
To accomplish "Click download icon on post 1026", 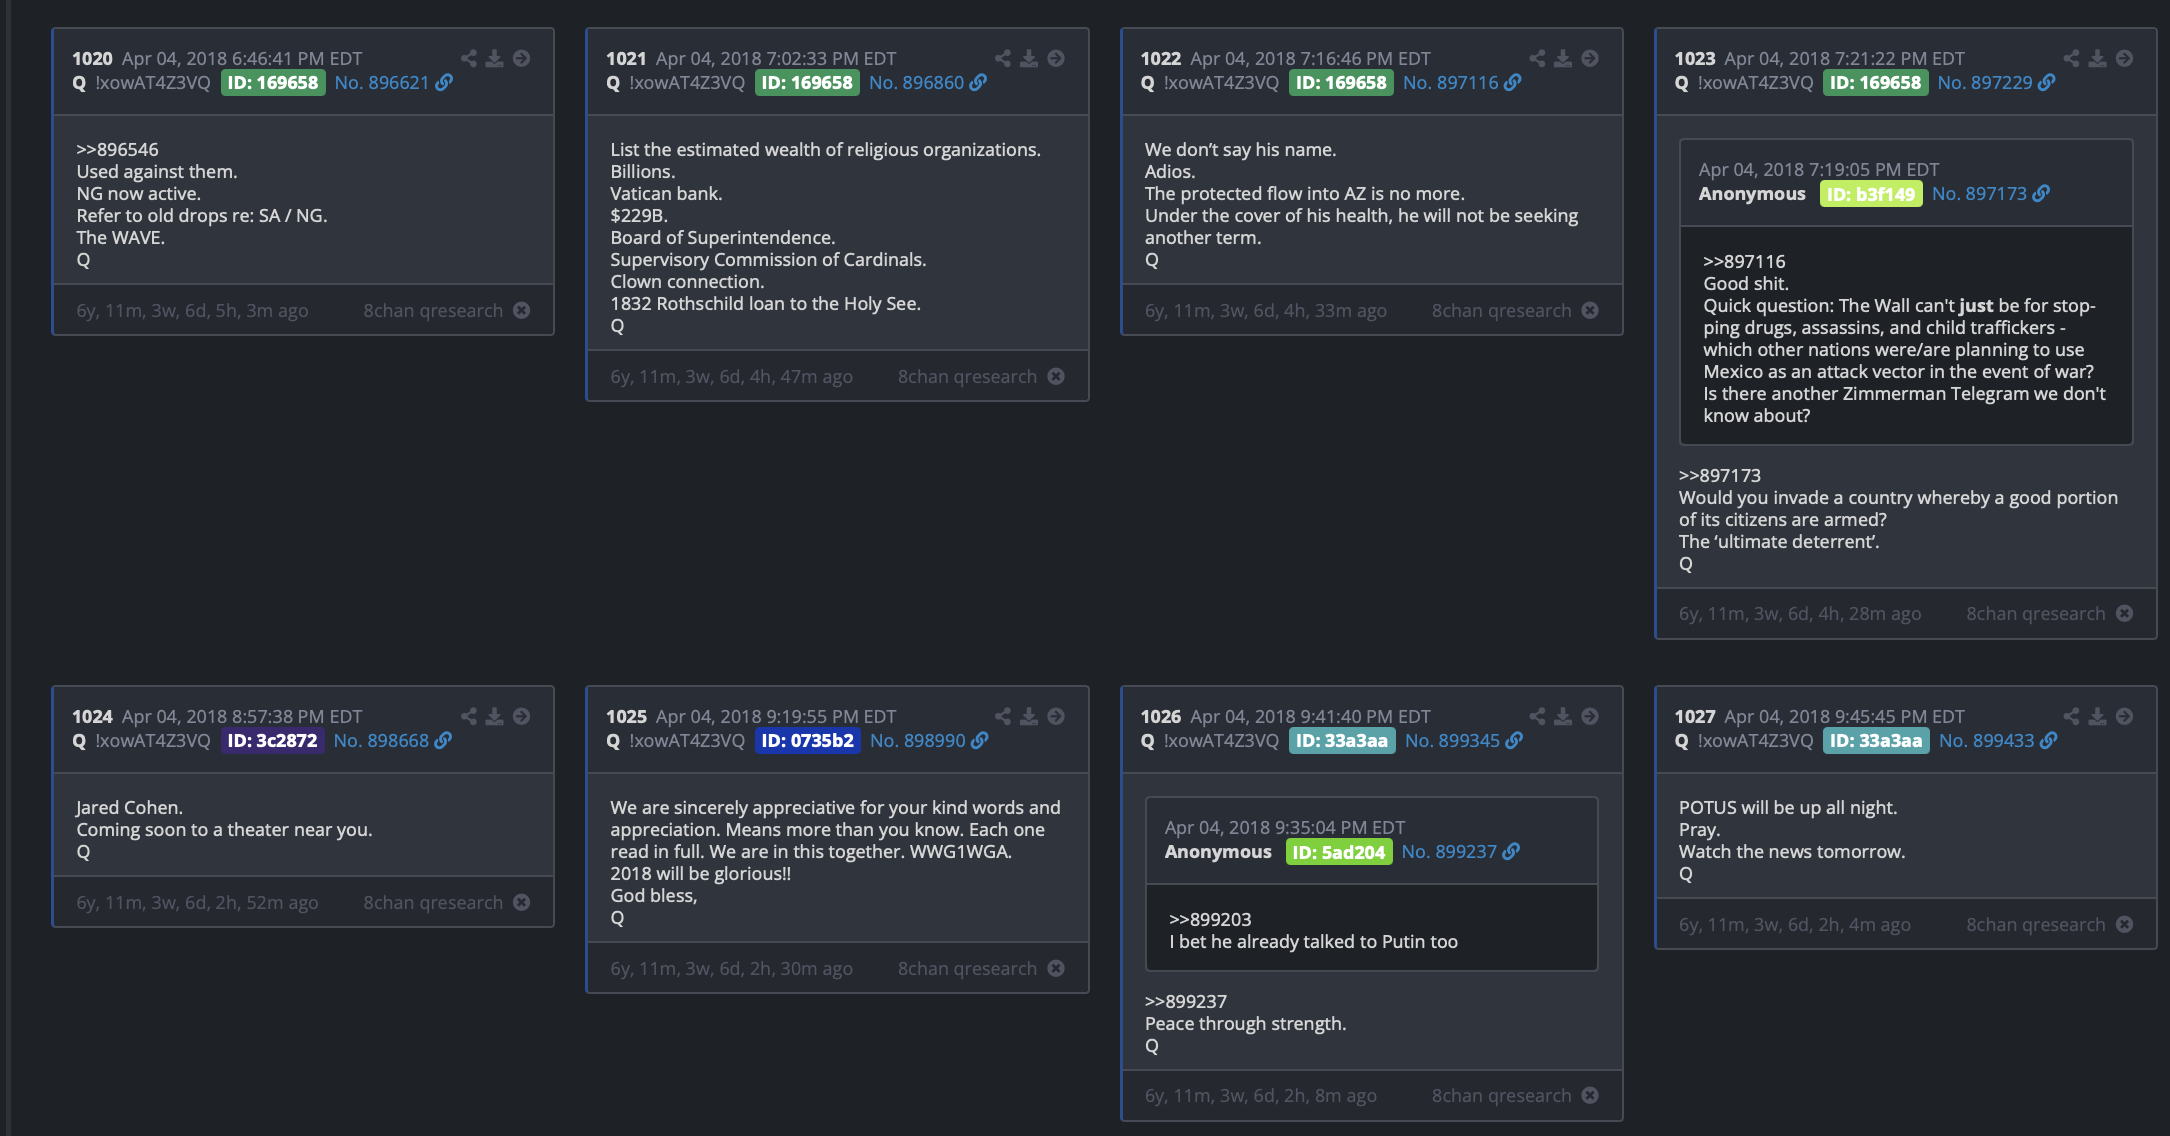I will [1563, 717].
